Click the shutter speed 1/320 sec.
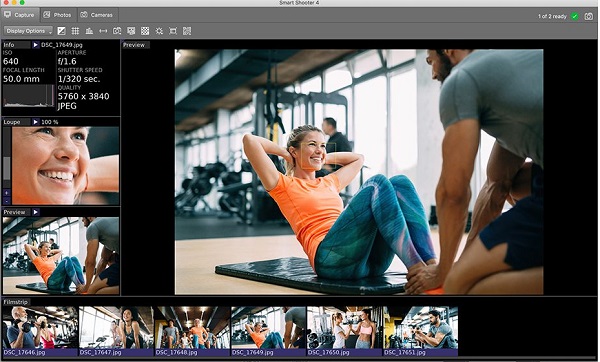Image resolution: width=600 pixels, height=362 pixels. (79, 79)
